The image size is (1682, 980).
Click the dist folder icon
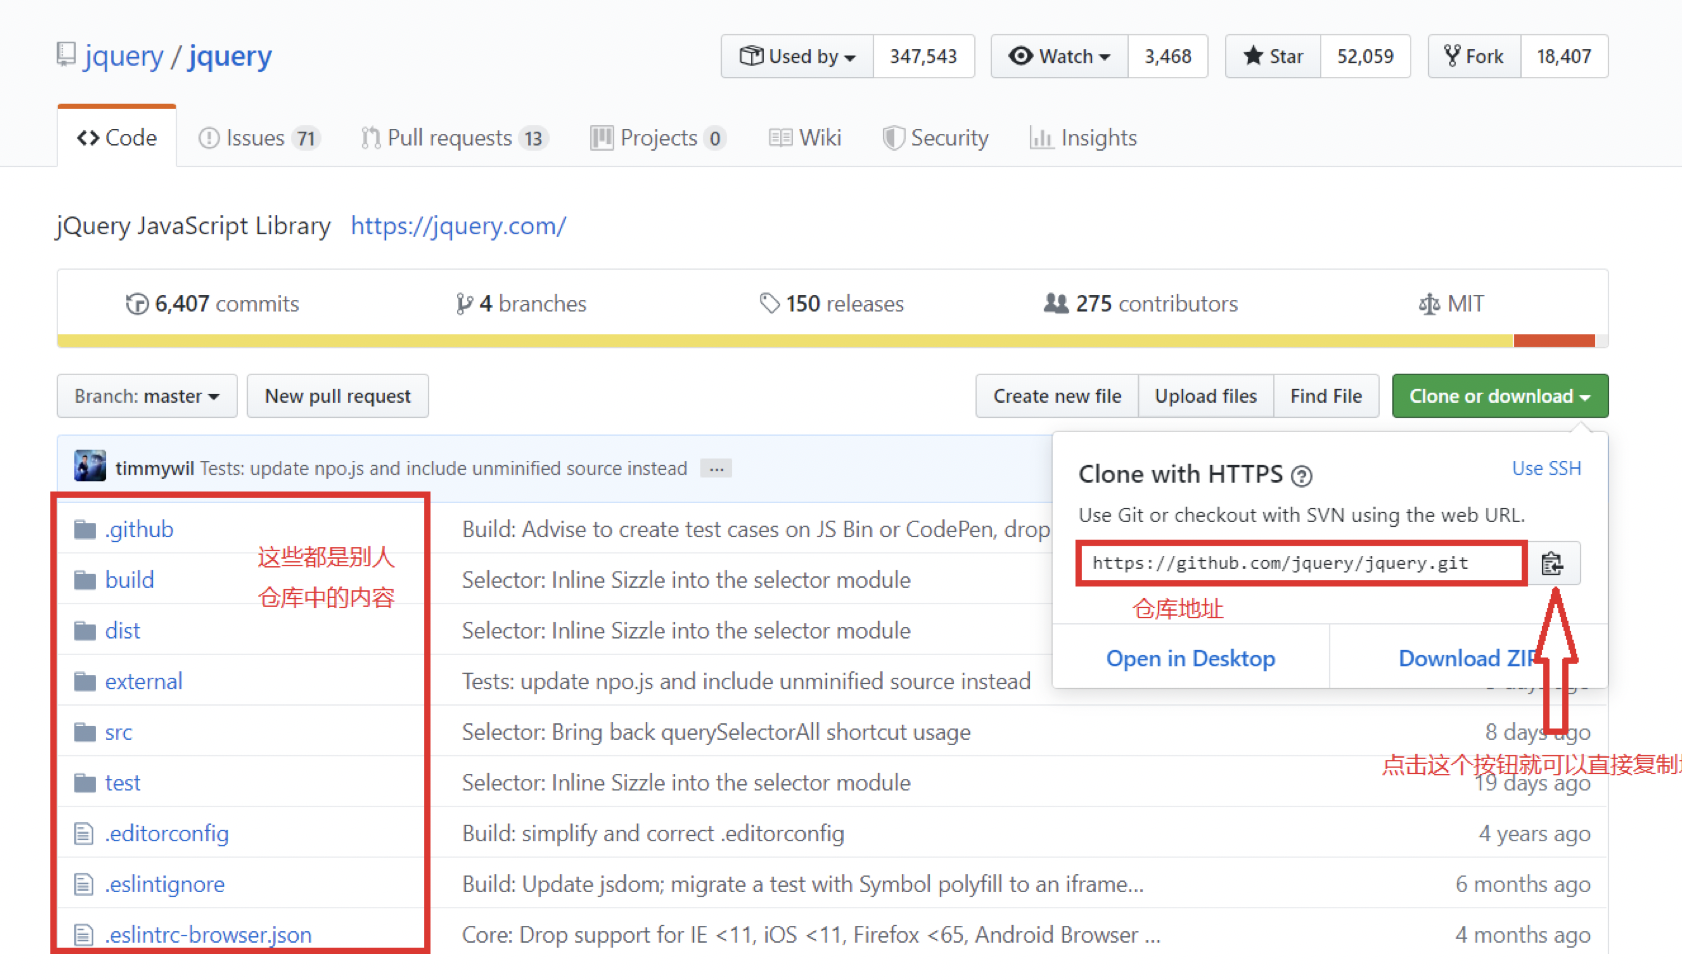point(85,631)
